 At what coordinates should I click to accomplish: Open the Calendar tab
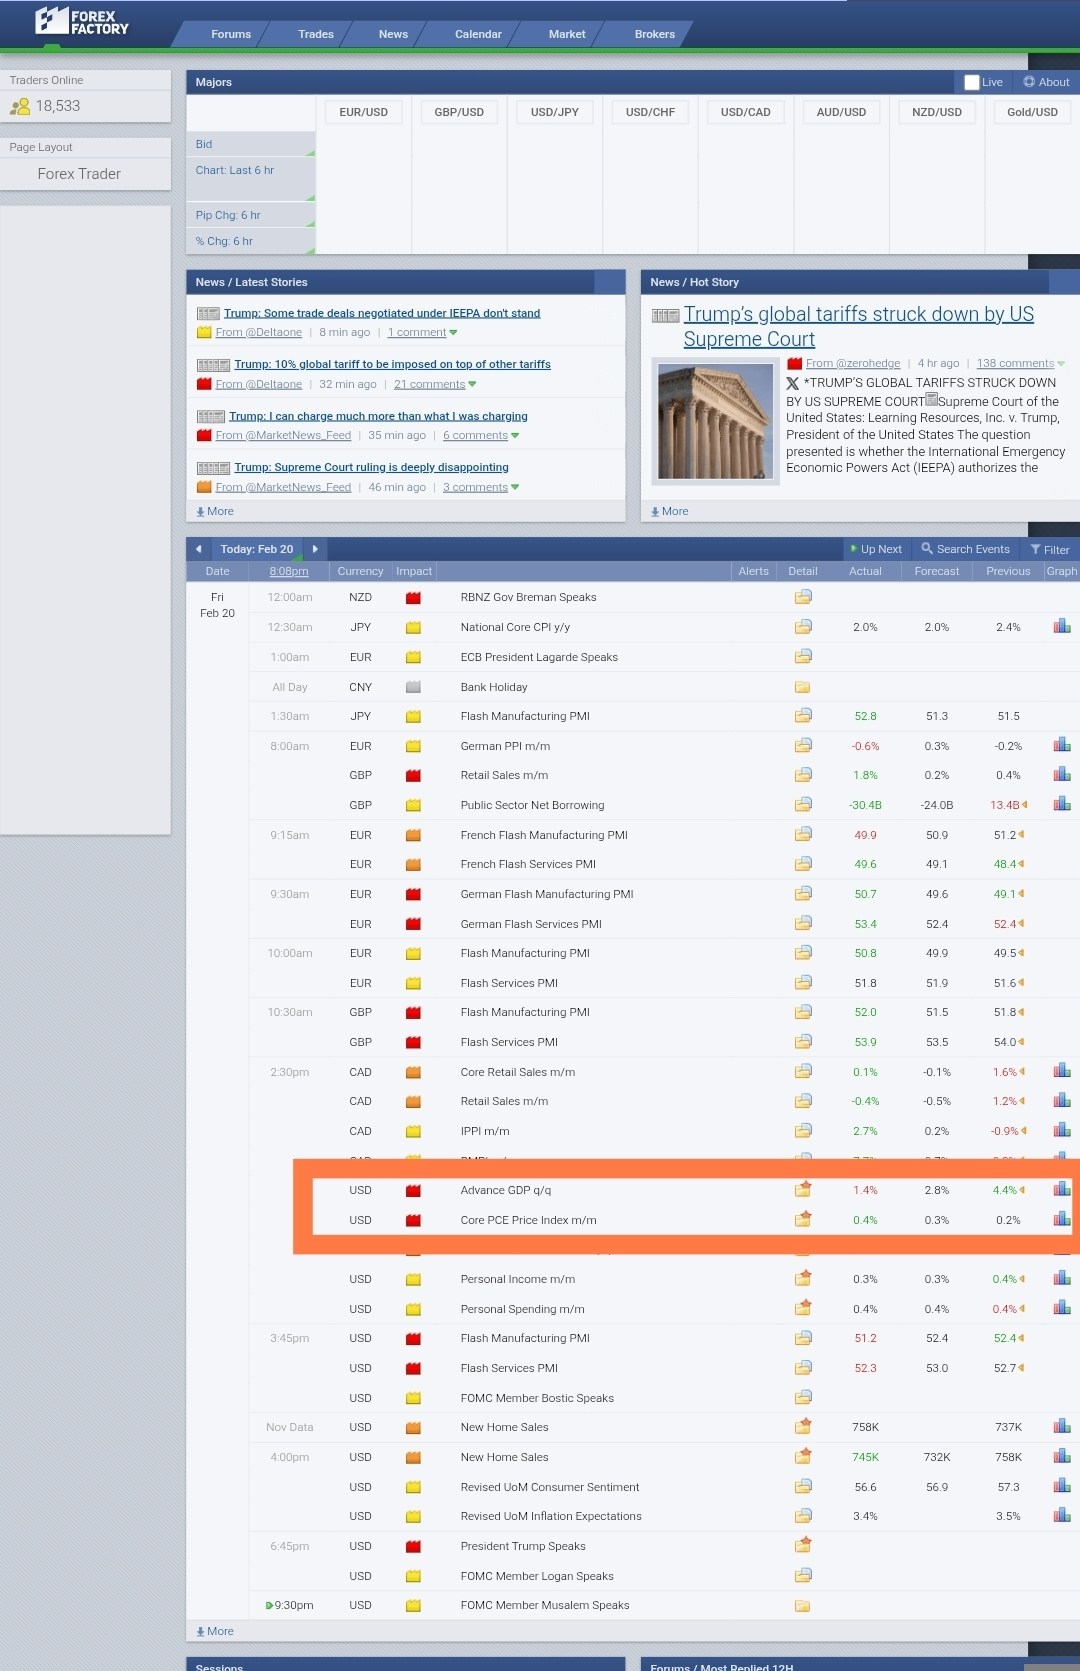478,34
